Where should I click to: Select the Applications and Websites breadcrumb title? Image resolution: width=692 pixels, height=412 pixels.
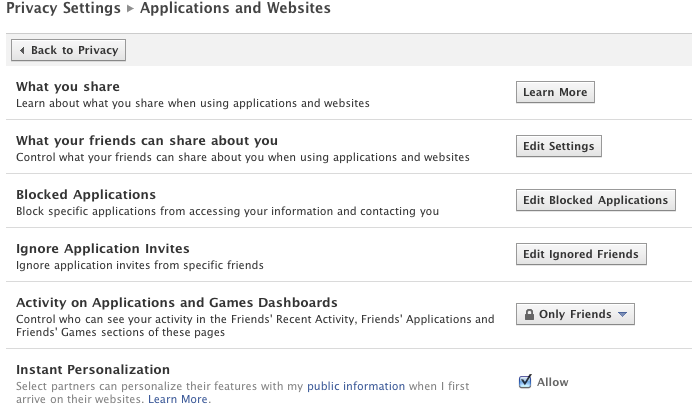[x=235, y=9]
